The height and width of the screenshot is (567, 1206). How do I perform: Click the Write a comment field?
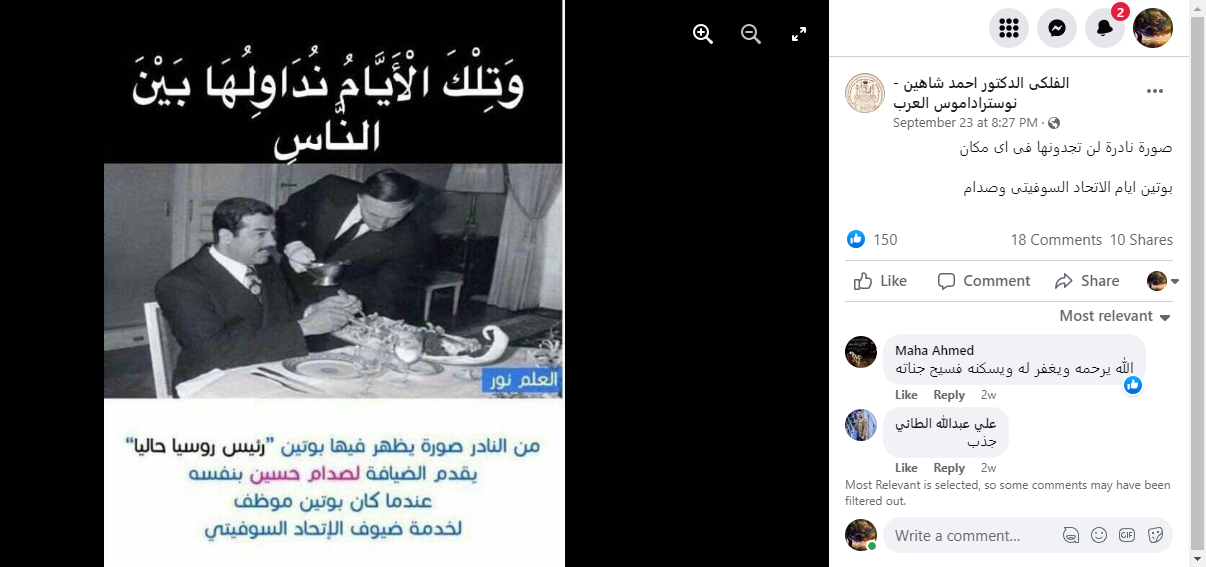(970, 535)
